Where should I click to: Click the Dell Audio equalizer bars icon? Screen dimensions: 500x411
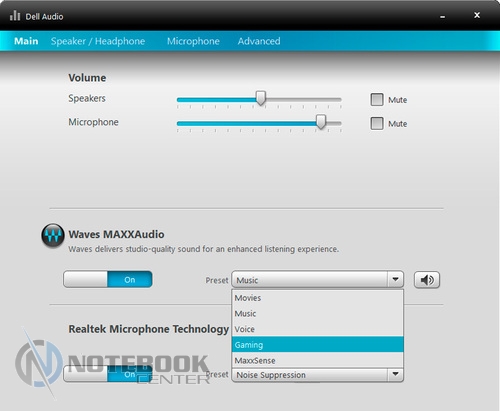tap(15, 16)
